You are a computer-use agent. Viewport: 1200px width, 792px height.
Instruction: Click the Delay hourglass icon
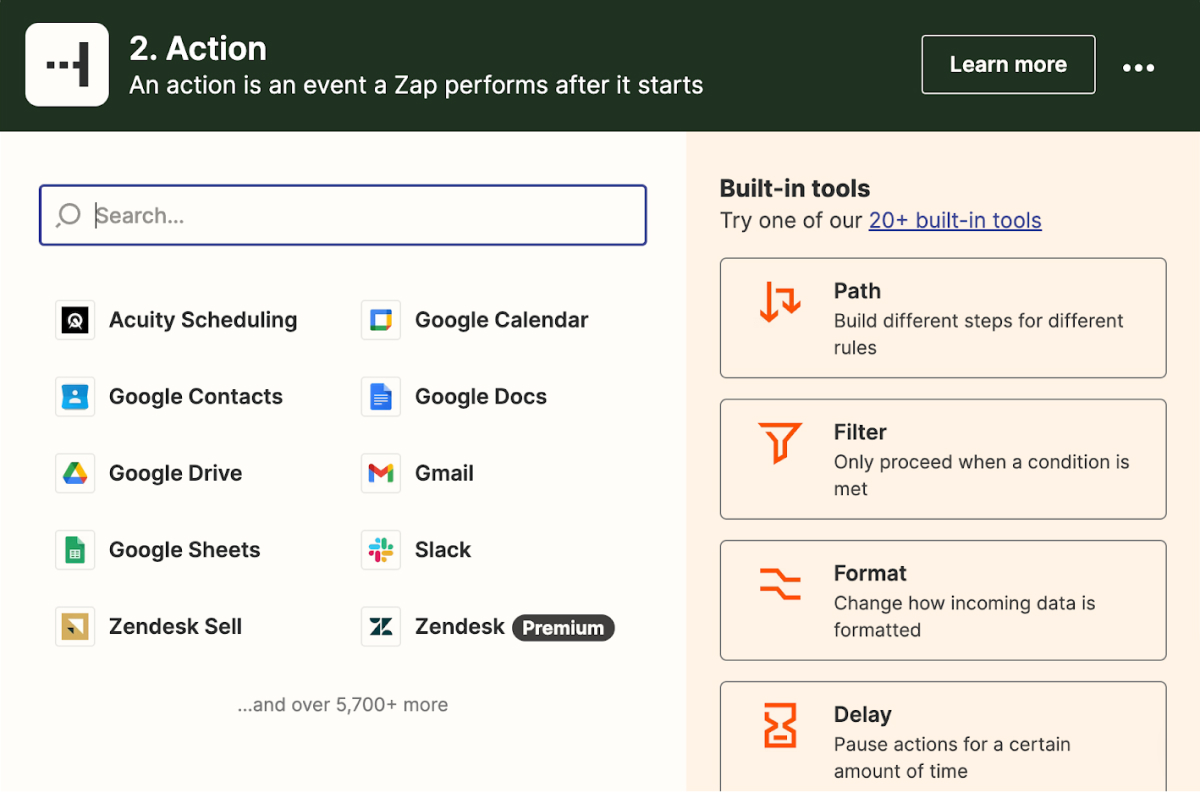pos(780,725)
